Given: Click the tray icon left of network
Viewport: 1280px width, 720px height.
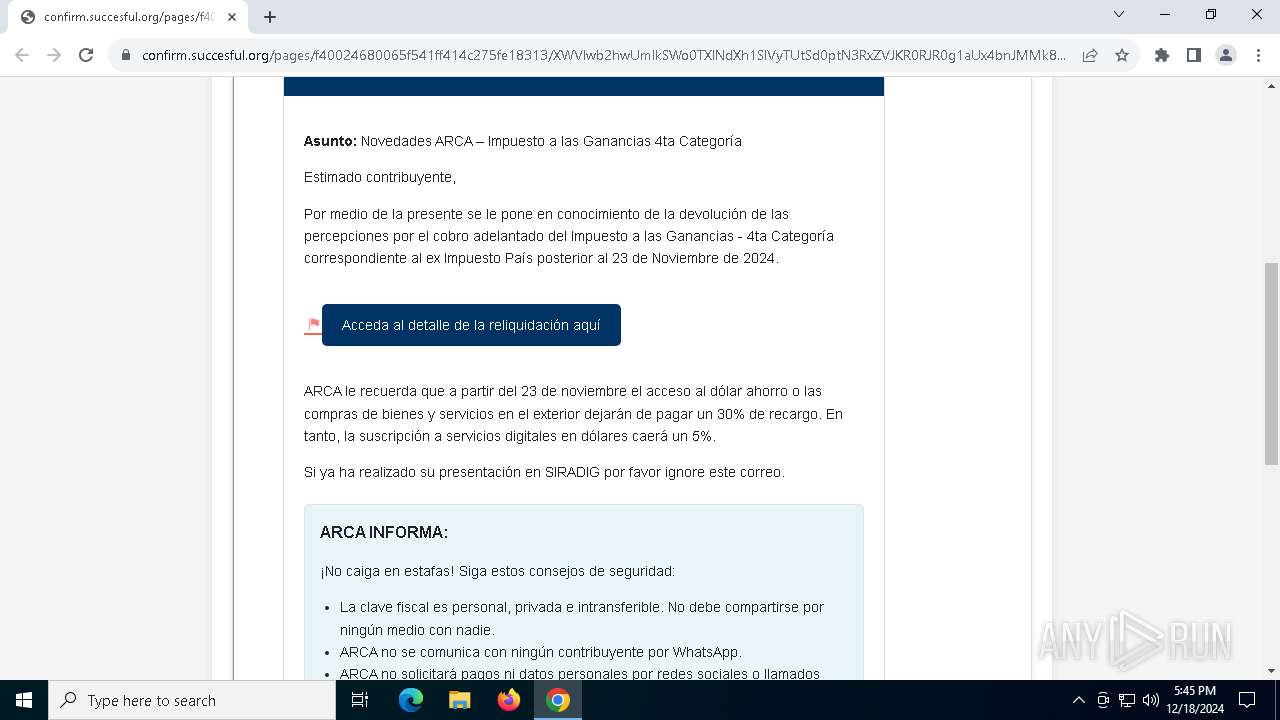Looking at the screenshot, I should click(x=1103, y=700).
